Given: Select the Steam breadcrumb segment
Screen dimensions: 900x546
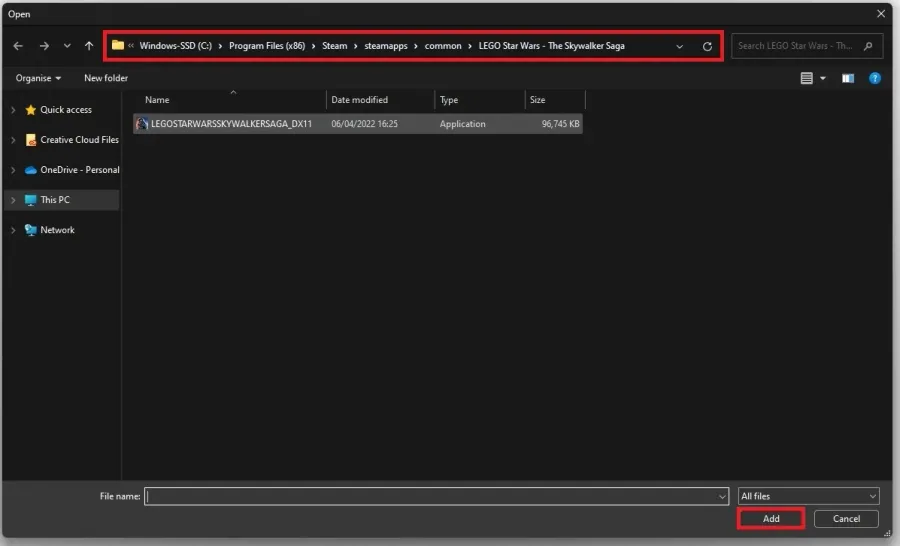Looking at the screenshot, I should (x=335, y=46).
